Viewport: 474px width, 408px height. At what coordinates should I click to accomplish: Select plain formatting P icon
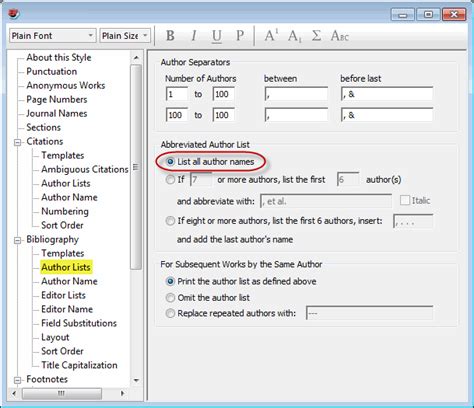pos(240,35)
